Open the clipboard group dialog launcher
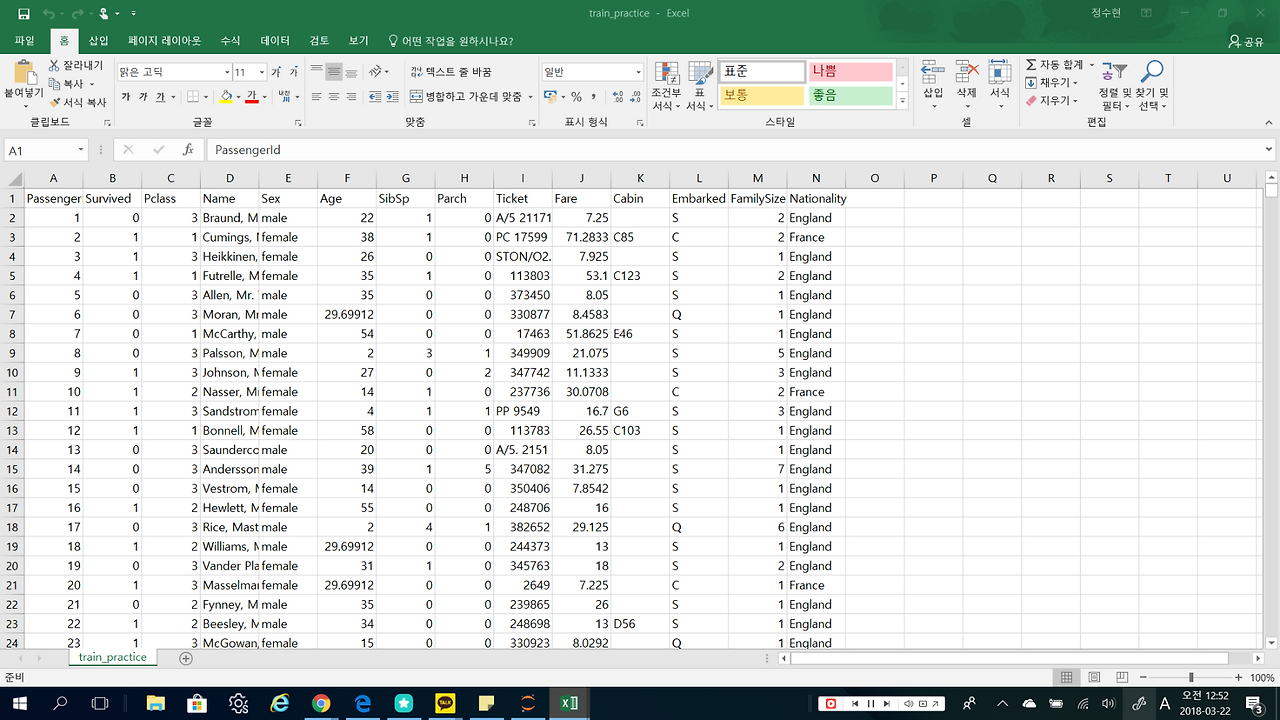Screen dimensions: 1280x720 click(107, 123)
